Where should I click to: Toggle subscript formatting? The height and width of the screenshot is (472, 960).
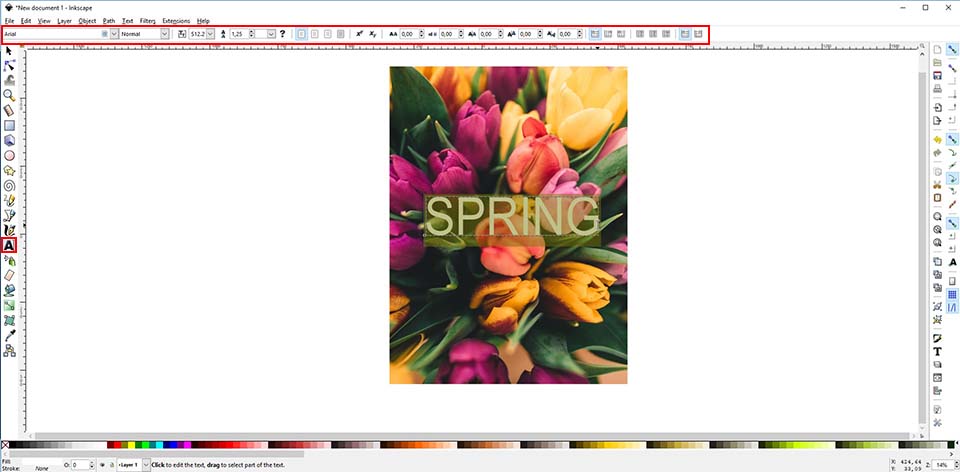[x=373, y=34]
